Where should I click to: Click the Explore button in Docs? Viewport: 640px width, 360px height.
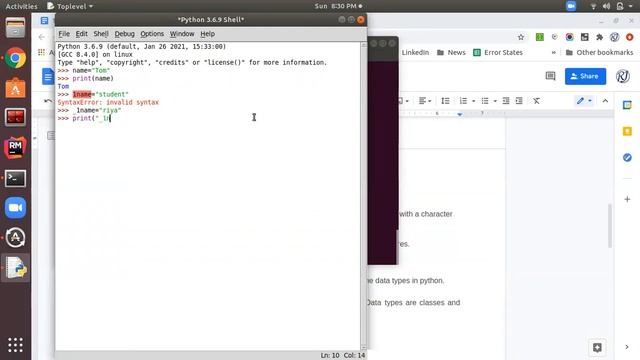(597, 347)
